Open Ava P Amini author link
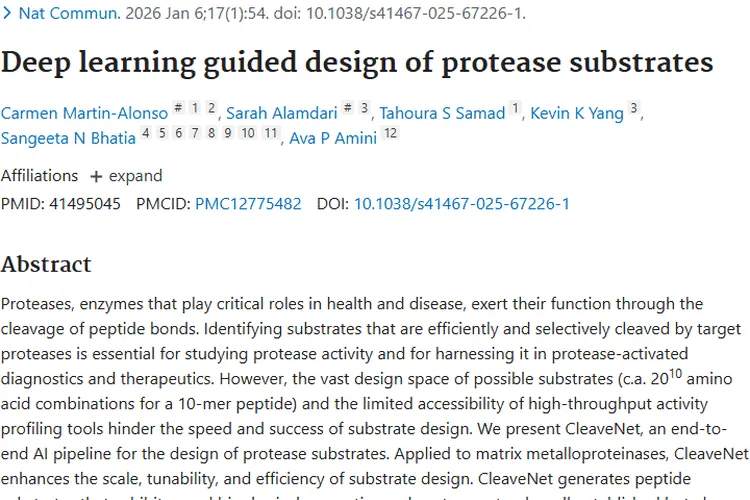Viewport: 750px width, 500px height. (334, 138)
